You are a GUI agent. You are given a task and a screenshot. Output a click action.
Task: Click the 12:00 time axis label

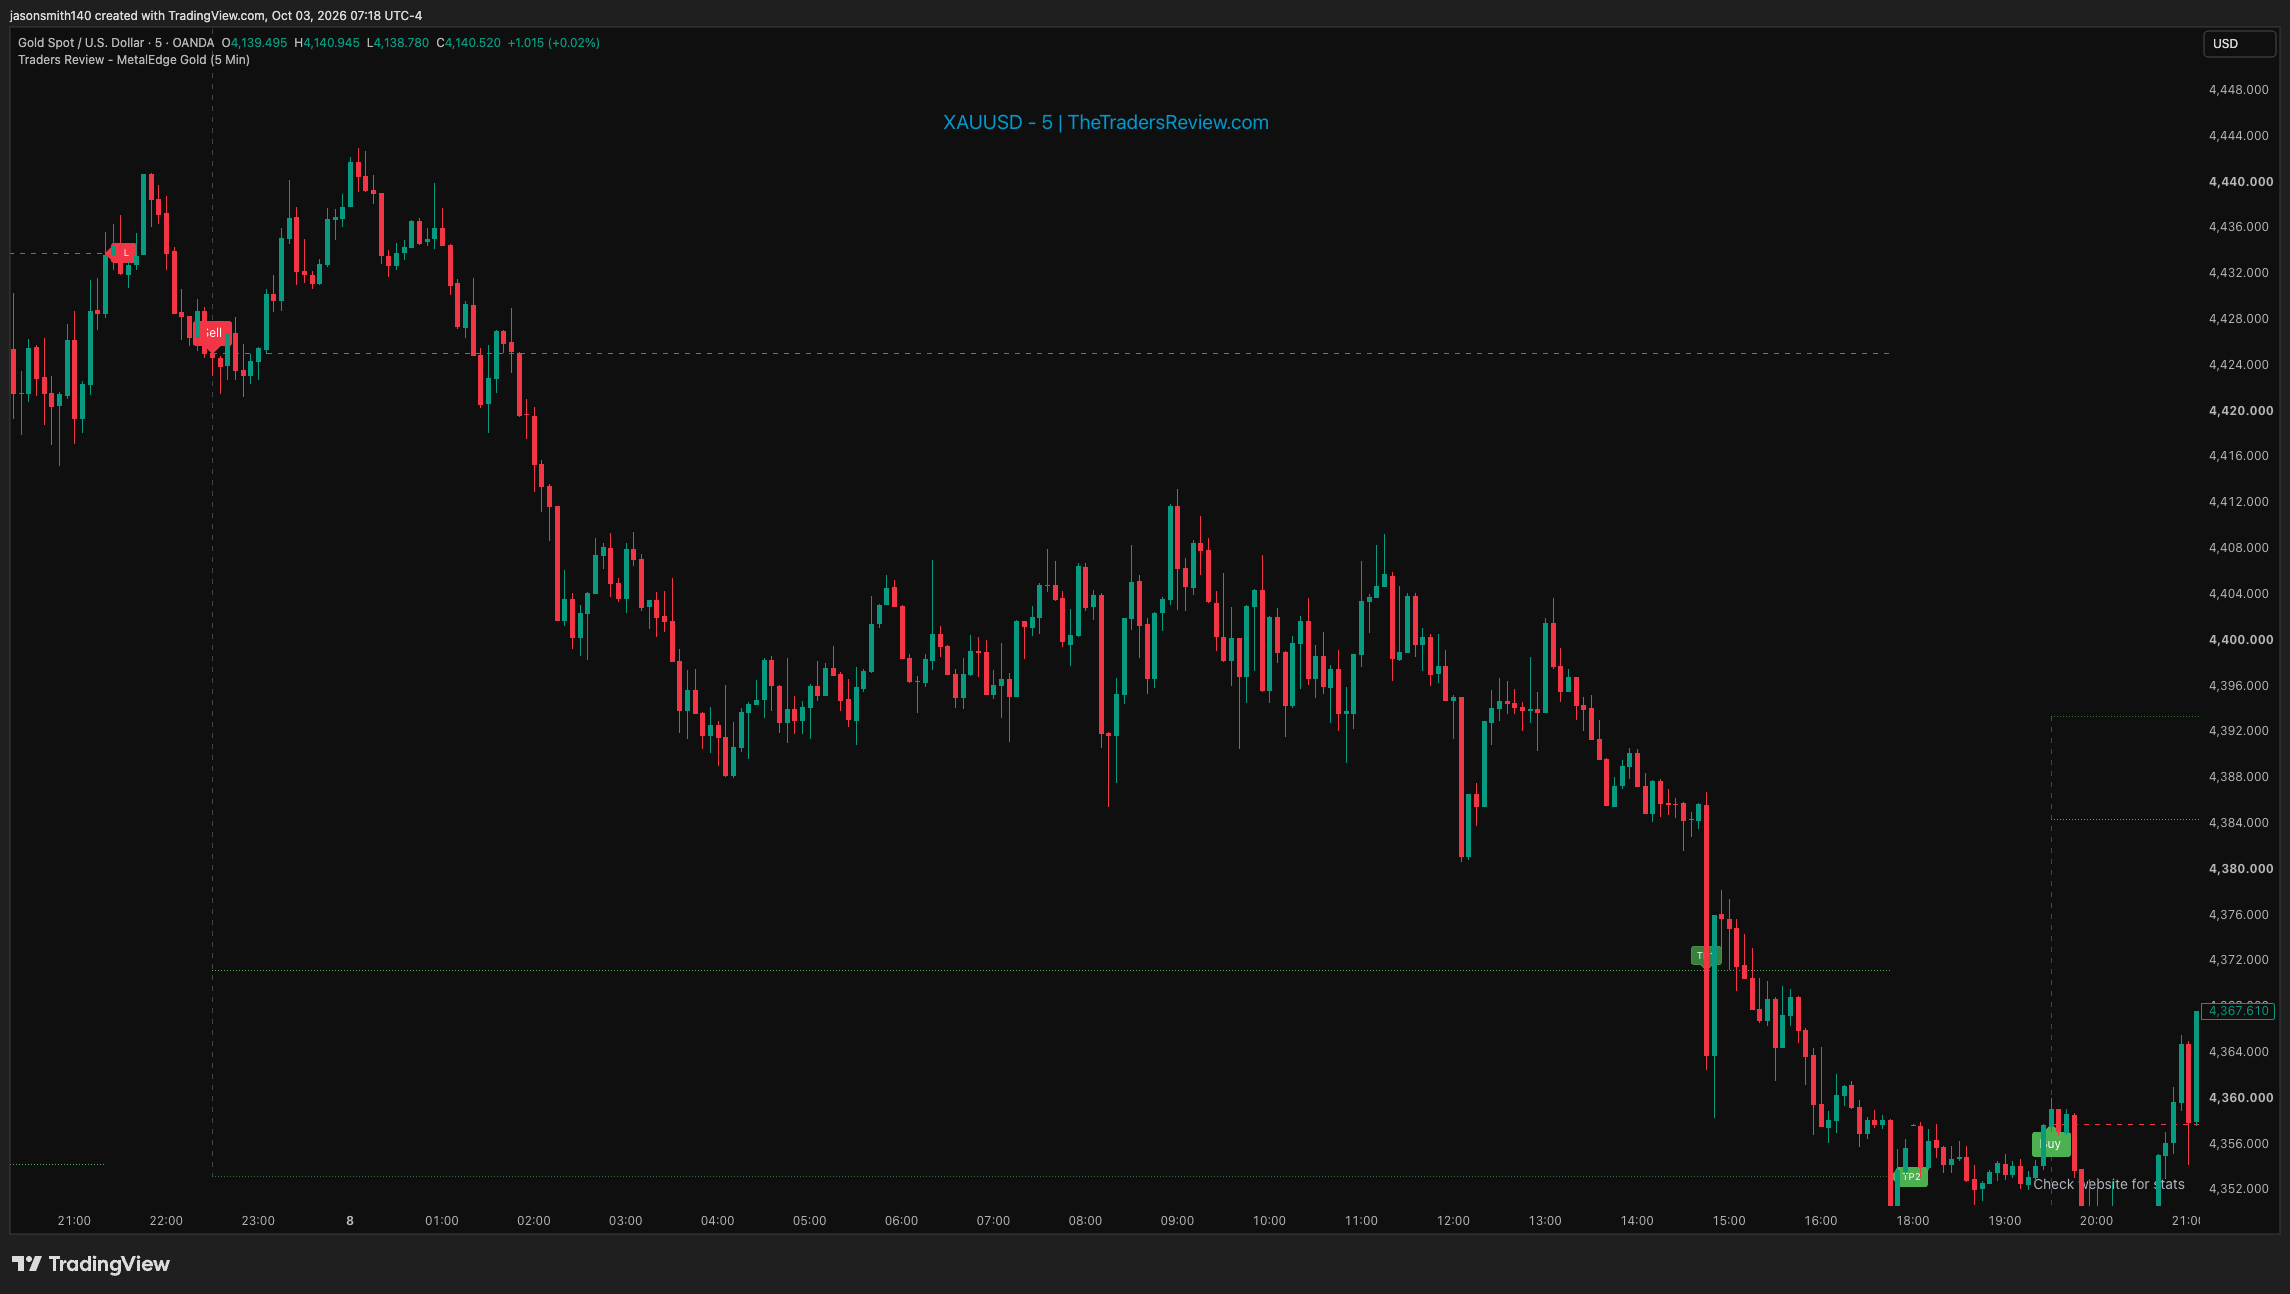tap(1453, 1221)
